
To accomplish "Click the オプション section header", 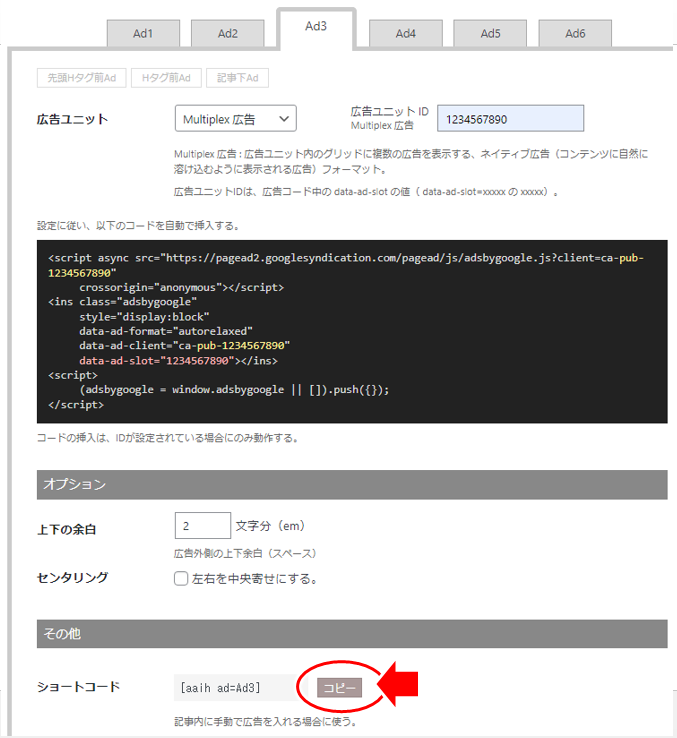I will 352,484.
